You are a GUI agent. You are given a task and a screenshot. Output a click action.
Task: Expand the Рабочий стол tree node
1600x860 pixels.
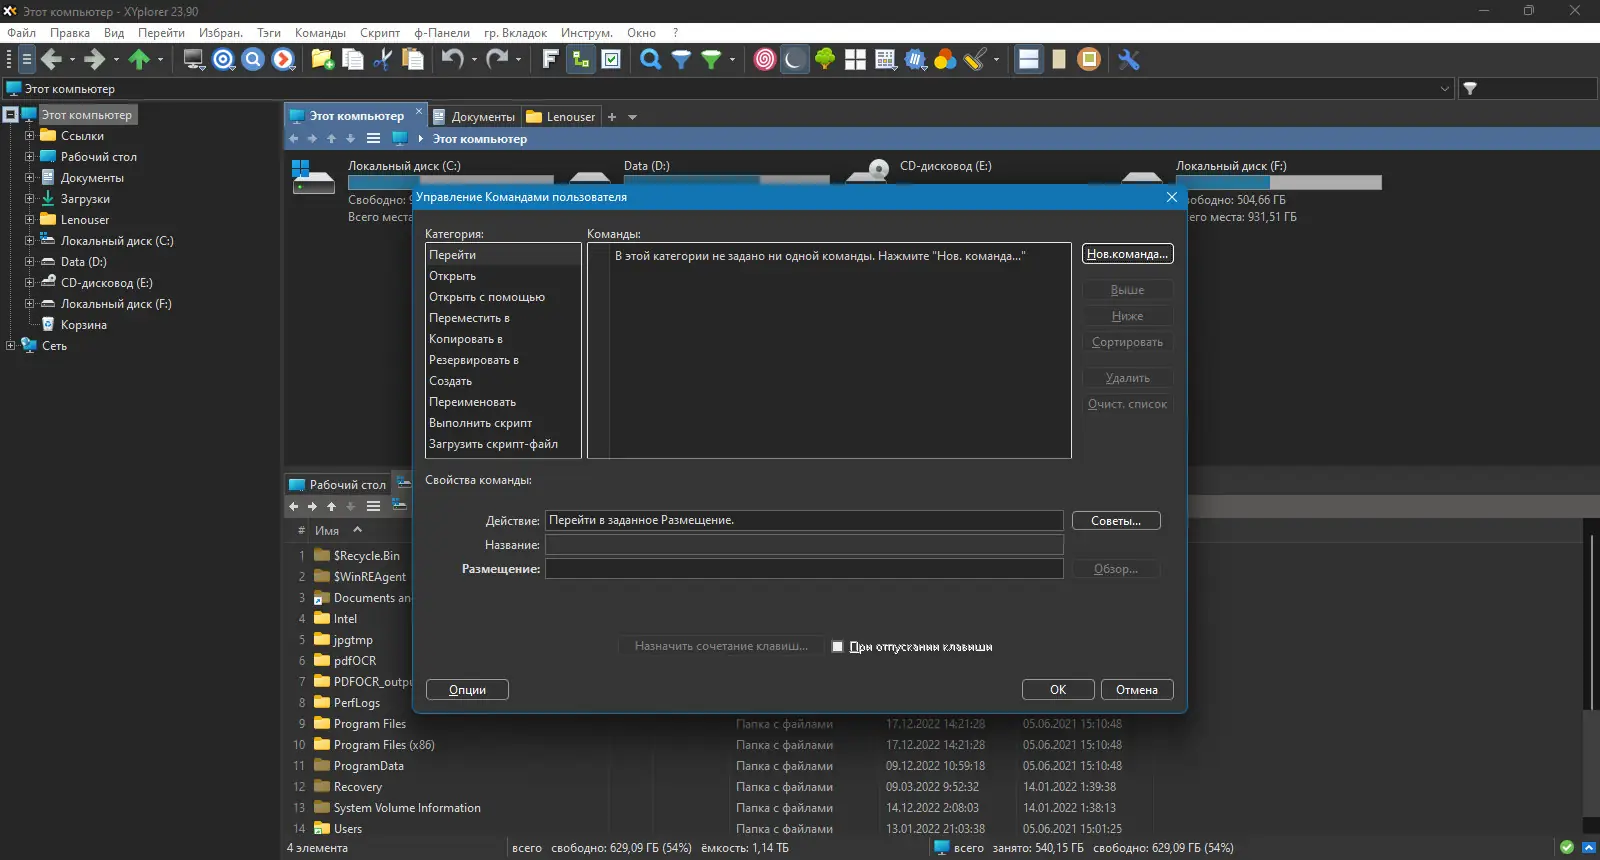tap(30, 157)
